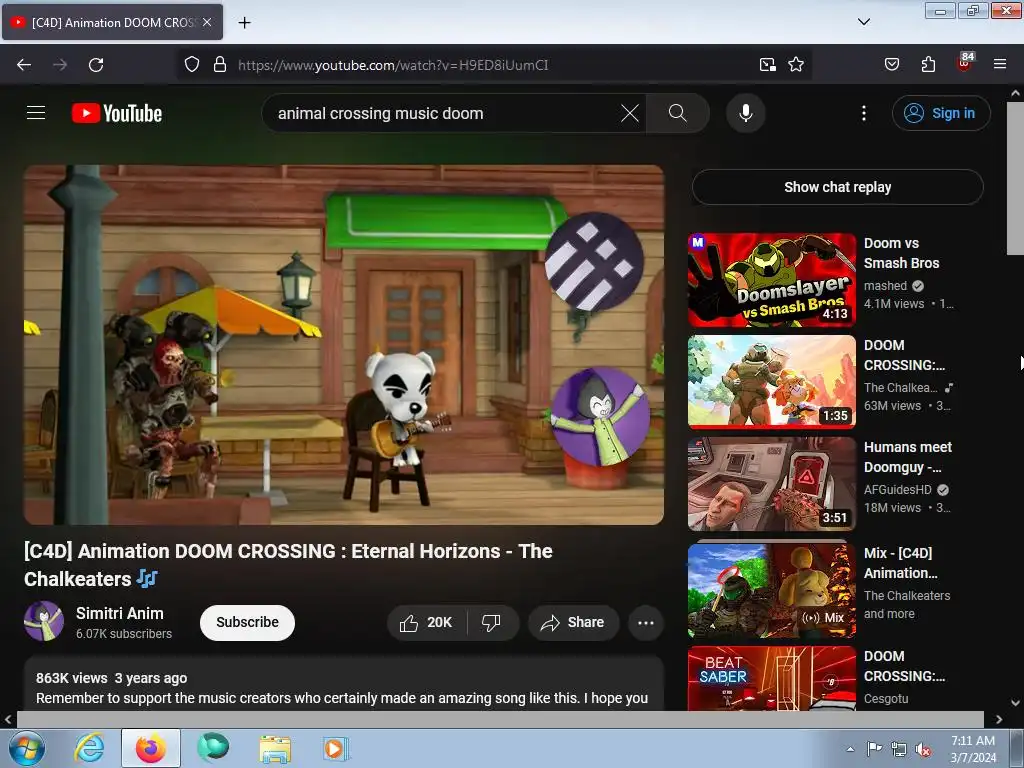1024x768 pixels.
Task: Open File Explorer folder on taskbar
Action: click(275, 748)
